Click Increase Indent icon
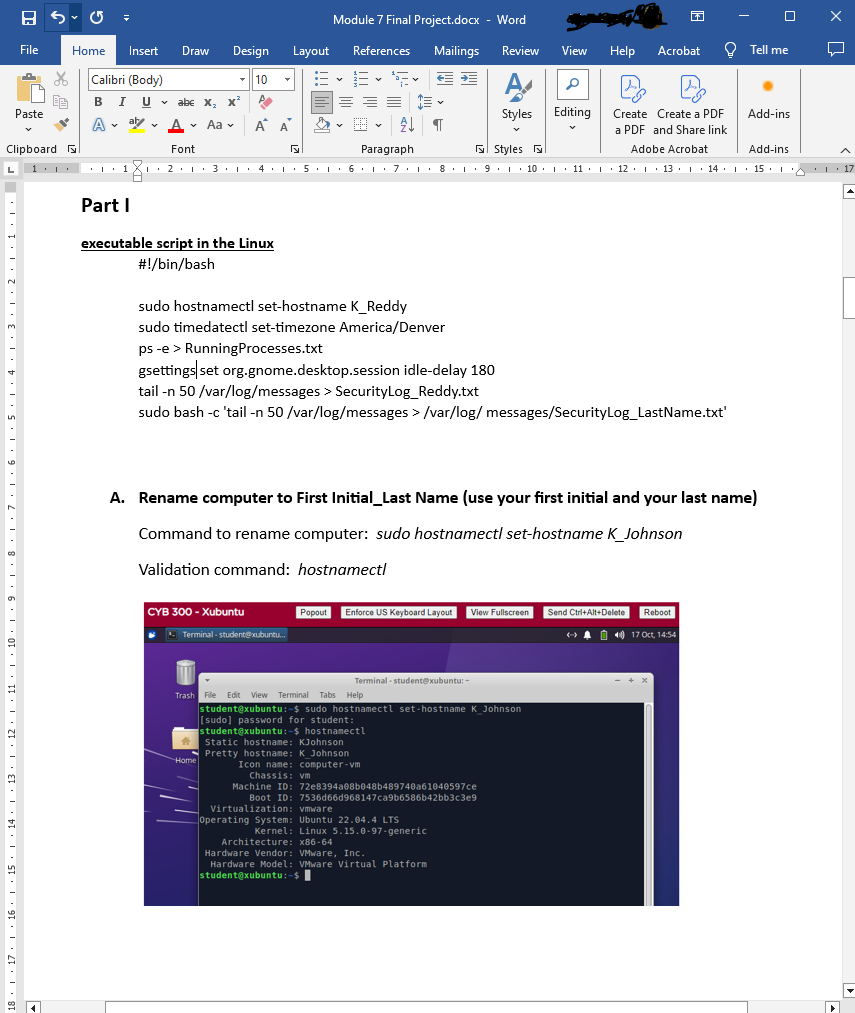Screen dimensions: 855x1013 click(x=469, y=79)
